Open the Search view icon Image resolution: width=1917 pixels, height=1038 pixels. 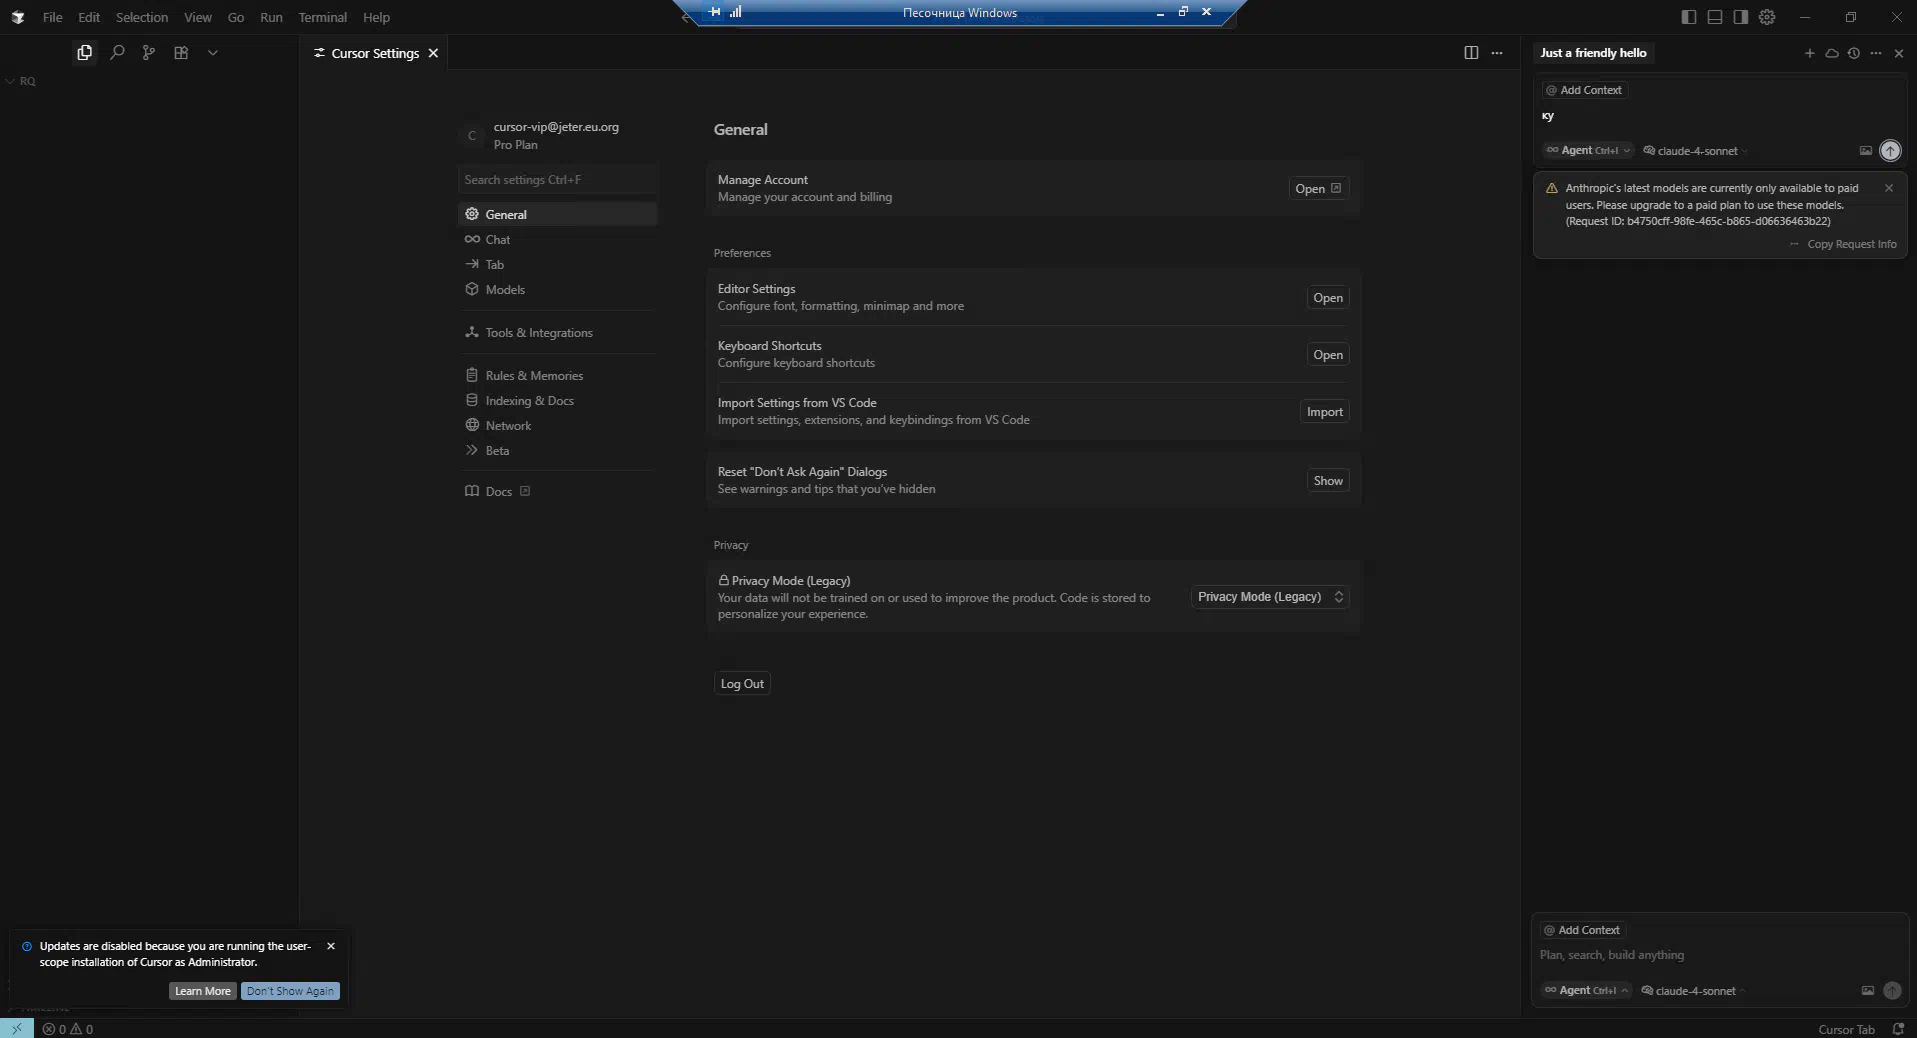click(x=117, y=53)
